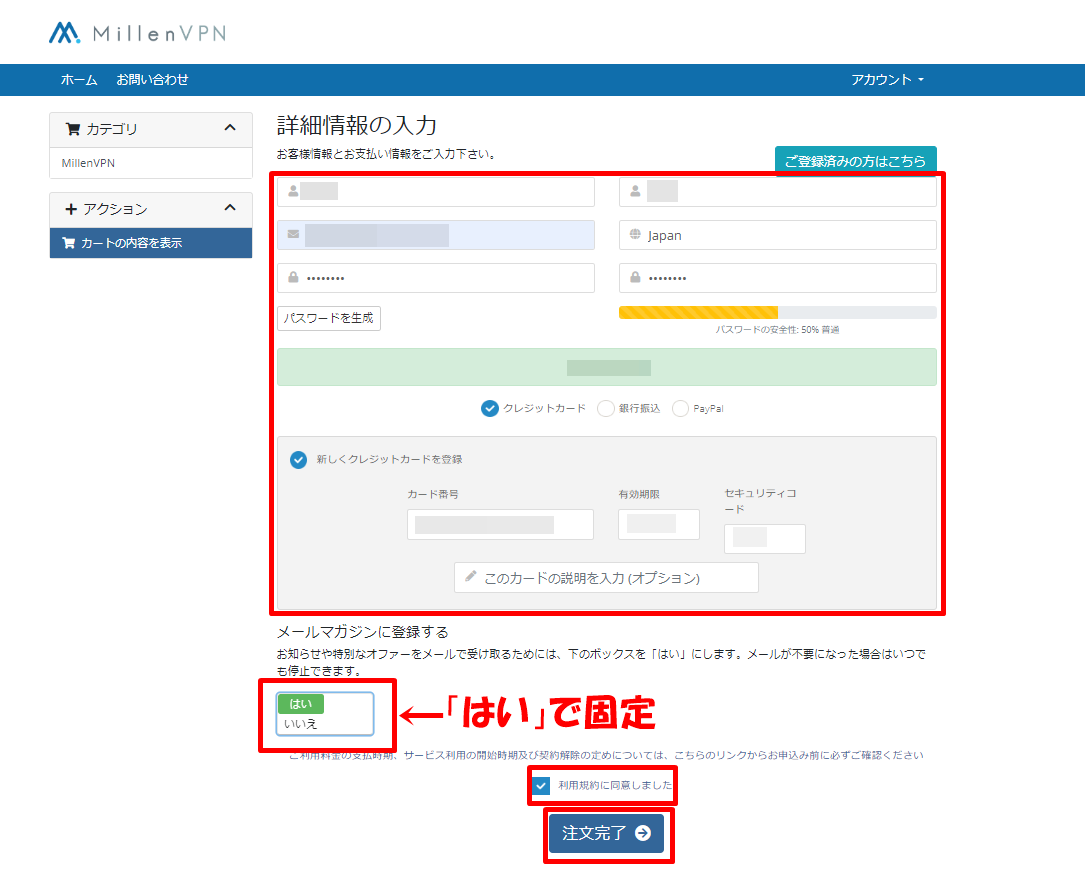Click the ご登録済みの方はこちら button
The width and height of the screenshot is (1085, 889).
pyautogui.click(x=855, y=160)
